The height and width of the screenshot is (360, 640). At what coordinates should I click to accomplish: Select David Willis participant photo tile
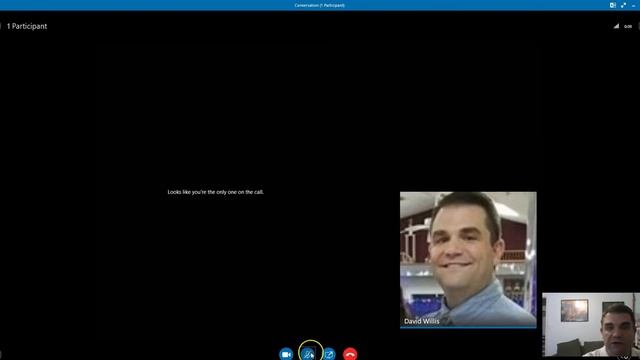point(468,260)
